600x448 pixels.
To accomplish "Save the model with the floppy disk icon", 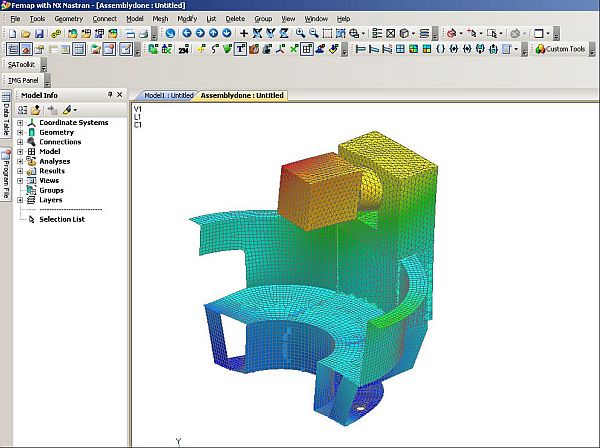I will point(39,34).
